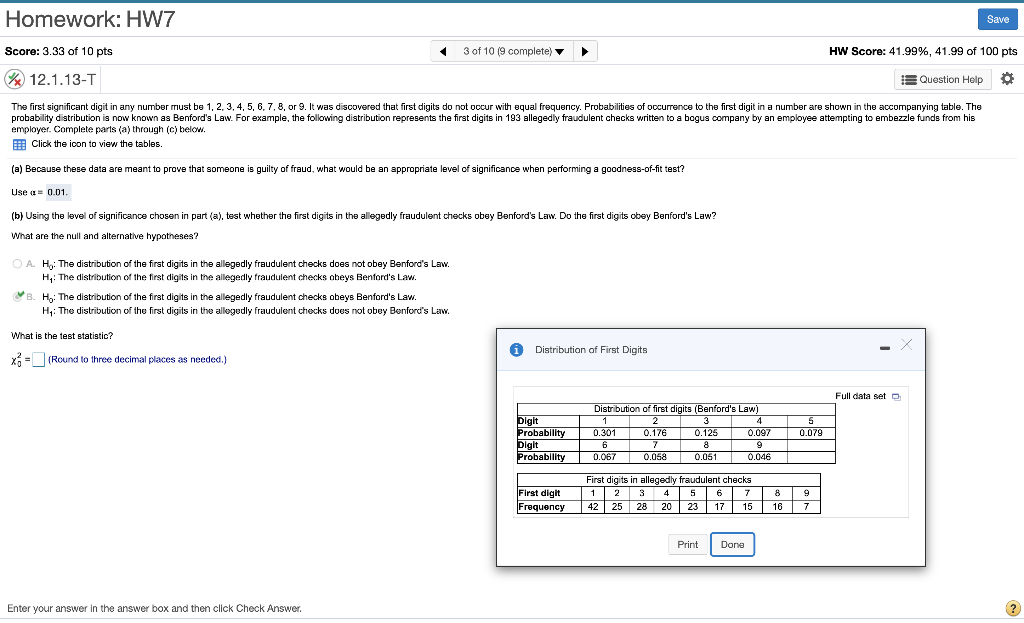1024x623 pixels.
Task: Click the question ID 12.1.13-T
Action: click(63, 80)
